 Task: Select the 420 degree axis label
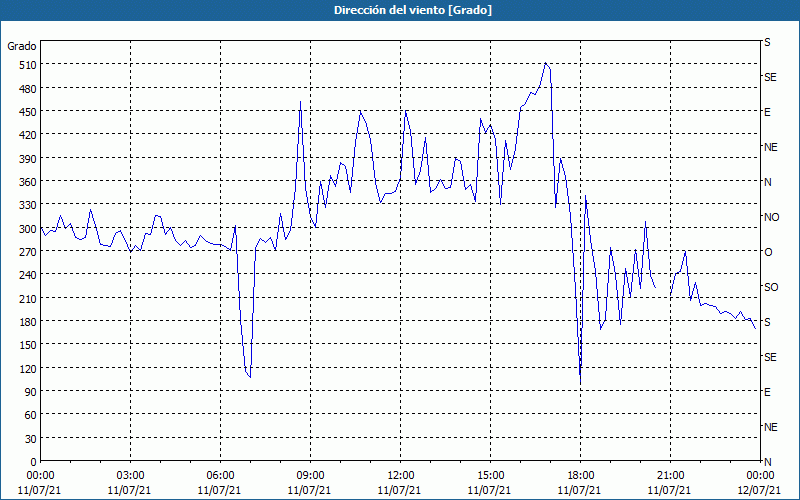28,135
